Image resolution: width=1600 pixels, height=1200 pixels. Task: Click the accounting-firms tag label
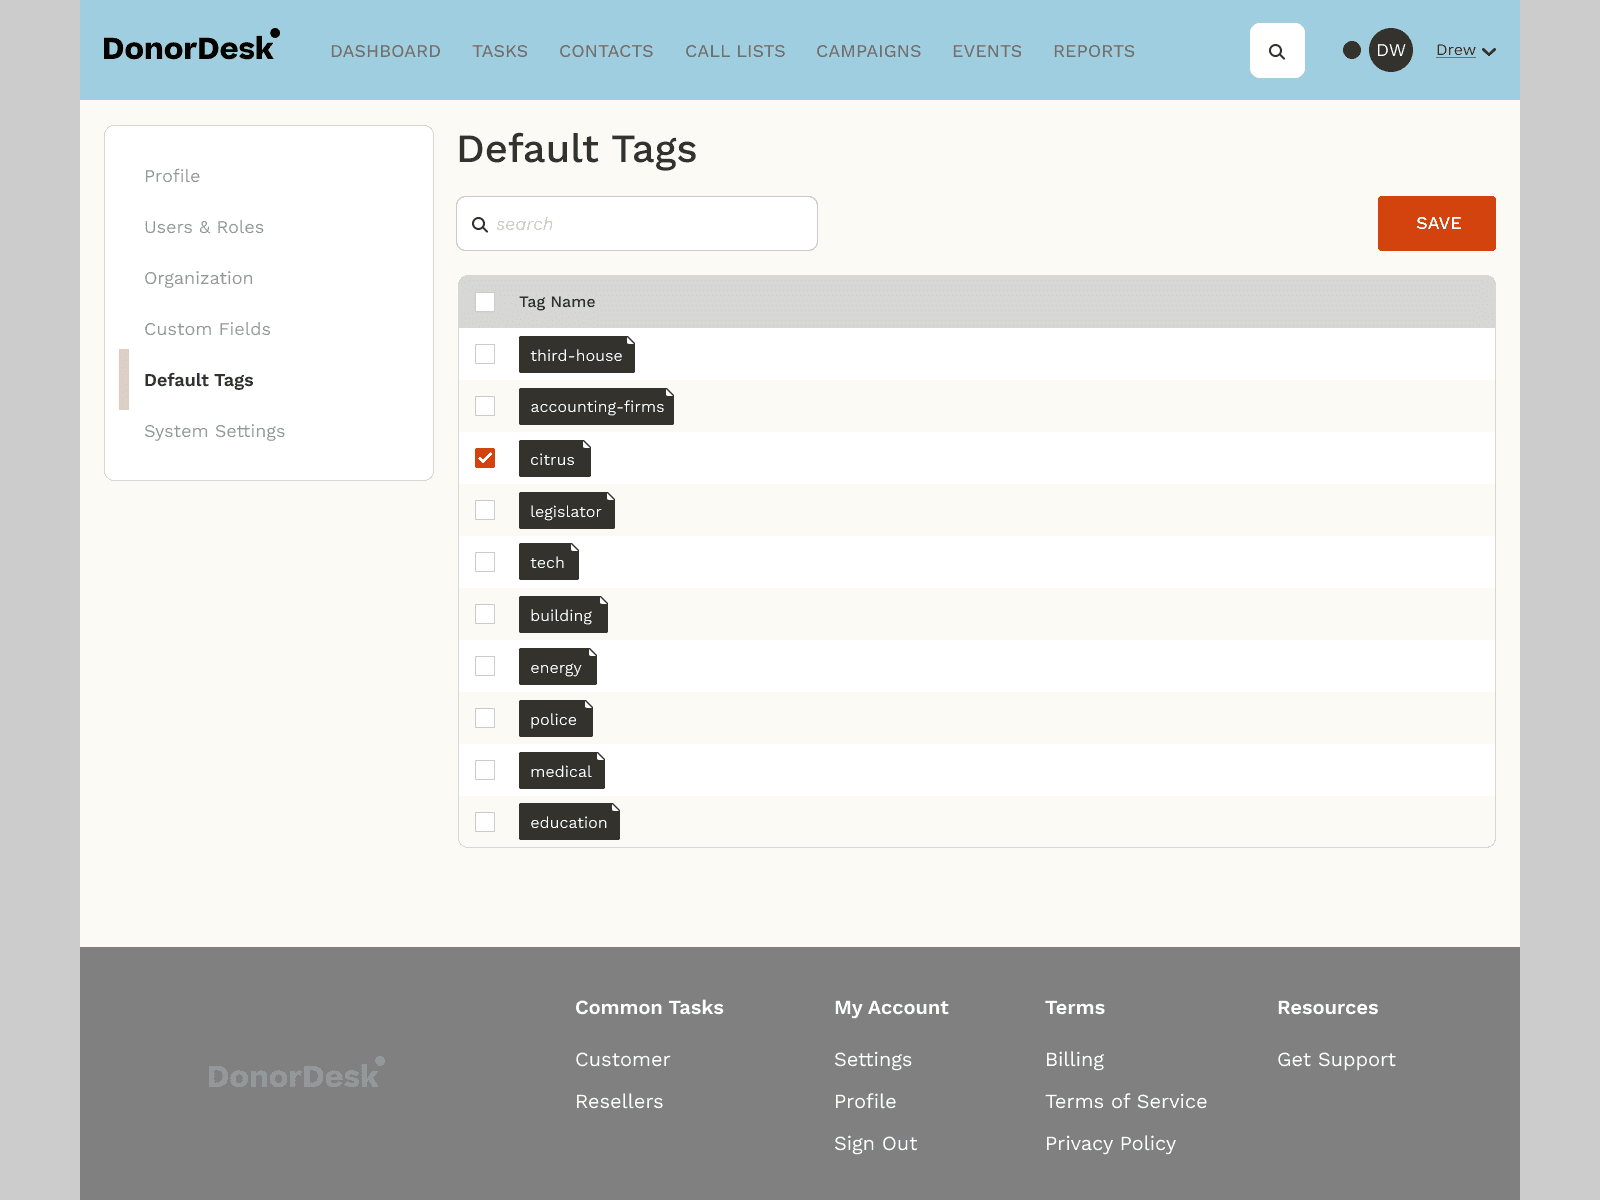coord(596,406)
